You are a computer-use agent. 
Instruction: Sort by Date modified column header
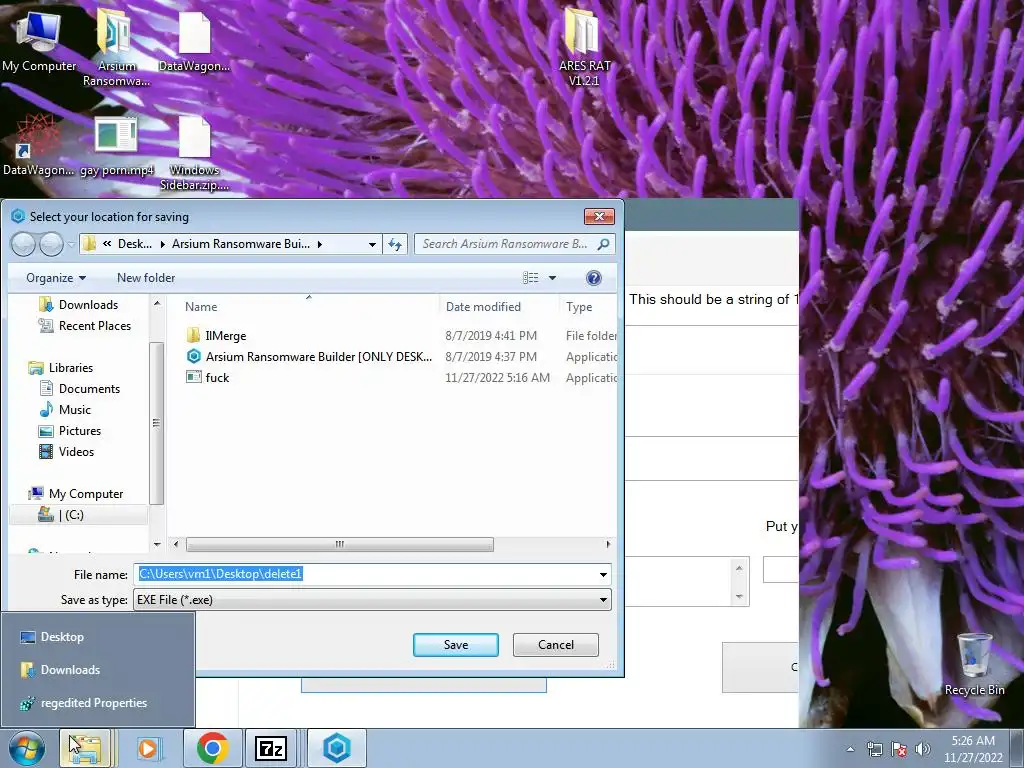tap(499, 307)
